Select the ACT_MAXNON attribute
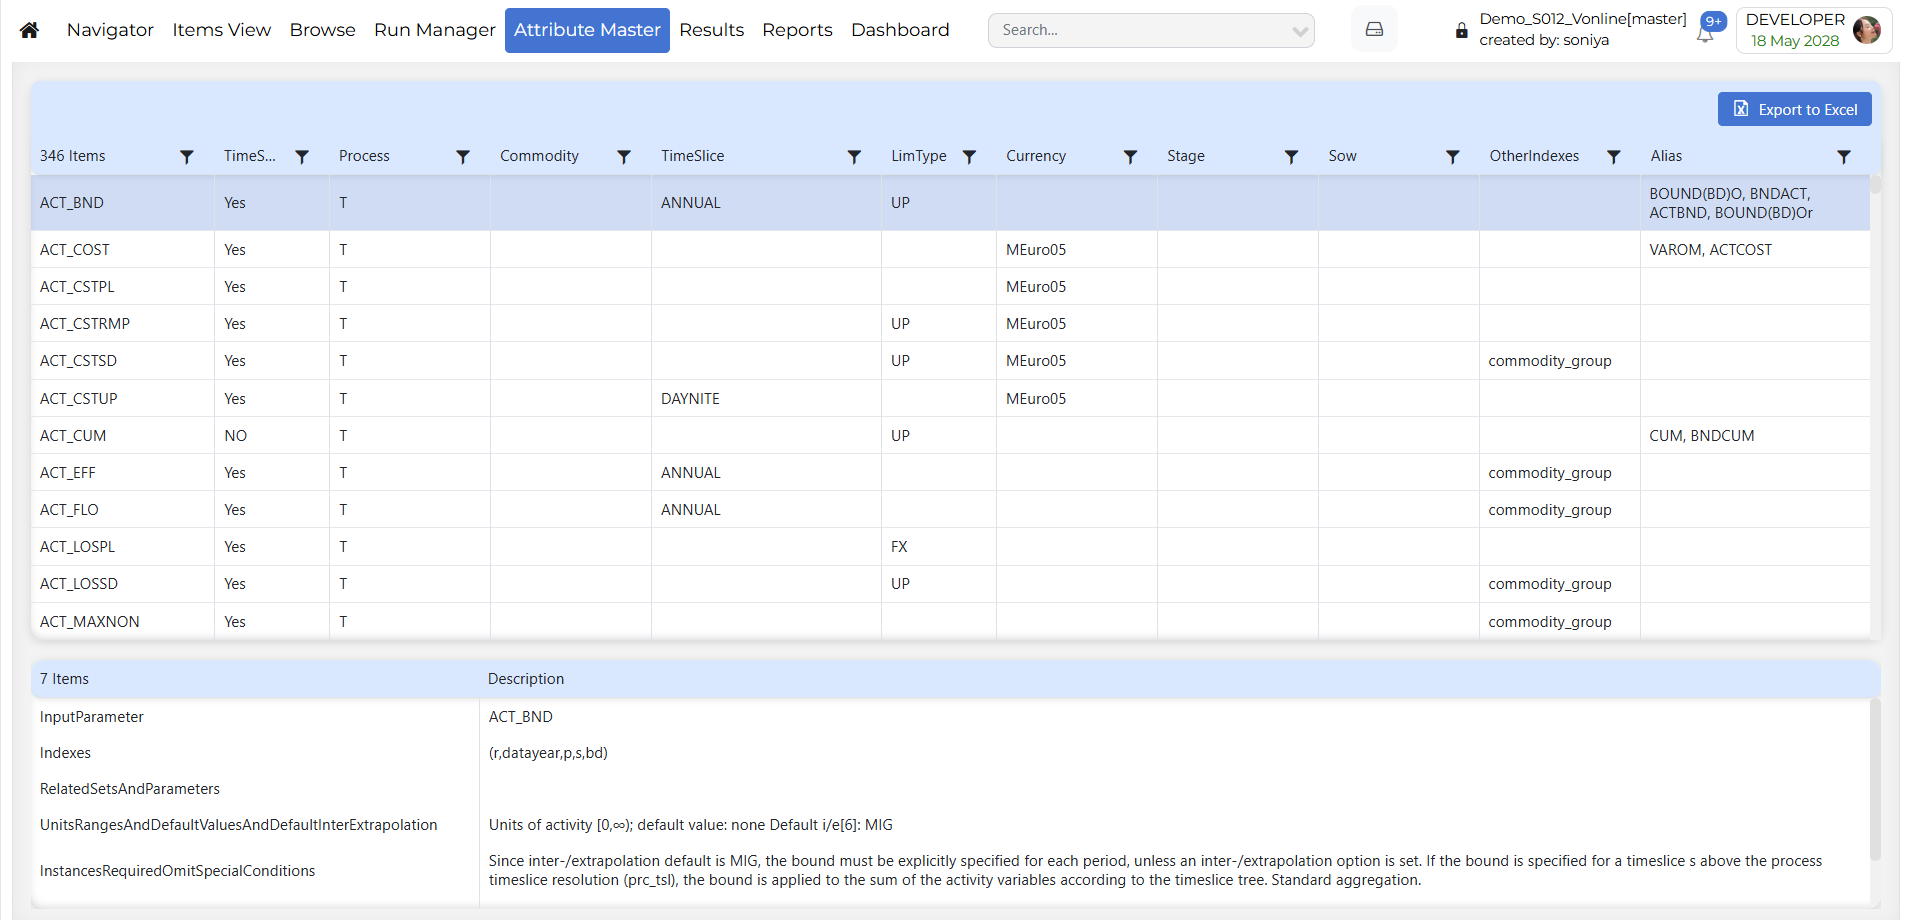The image size is (1905, 920). point(90,622)
